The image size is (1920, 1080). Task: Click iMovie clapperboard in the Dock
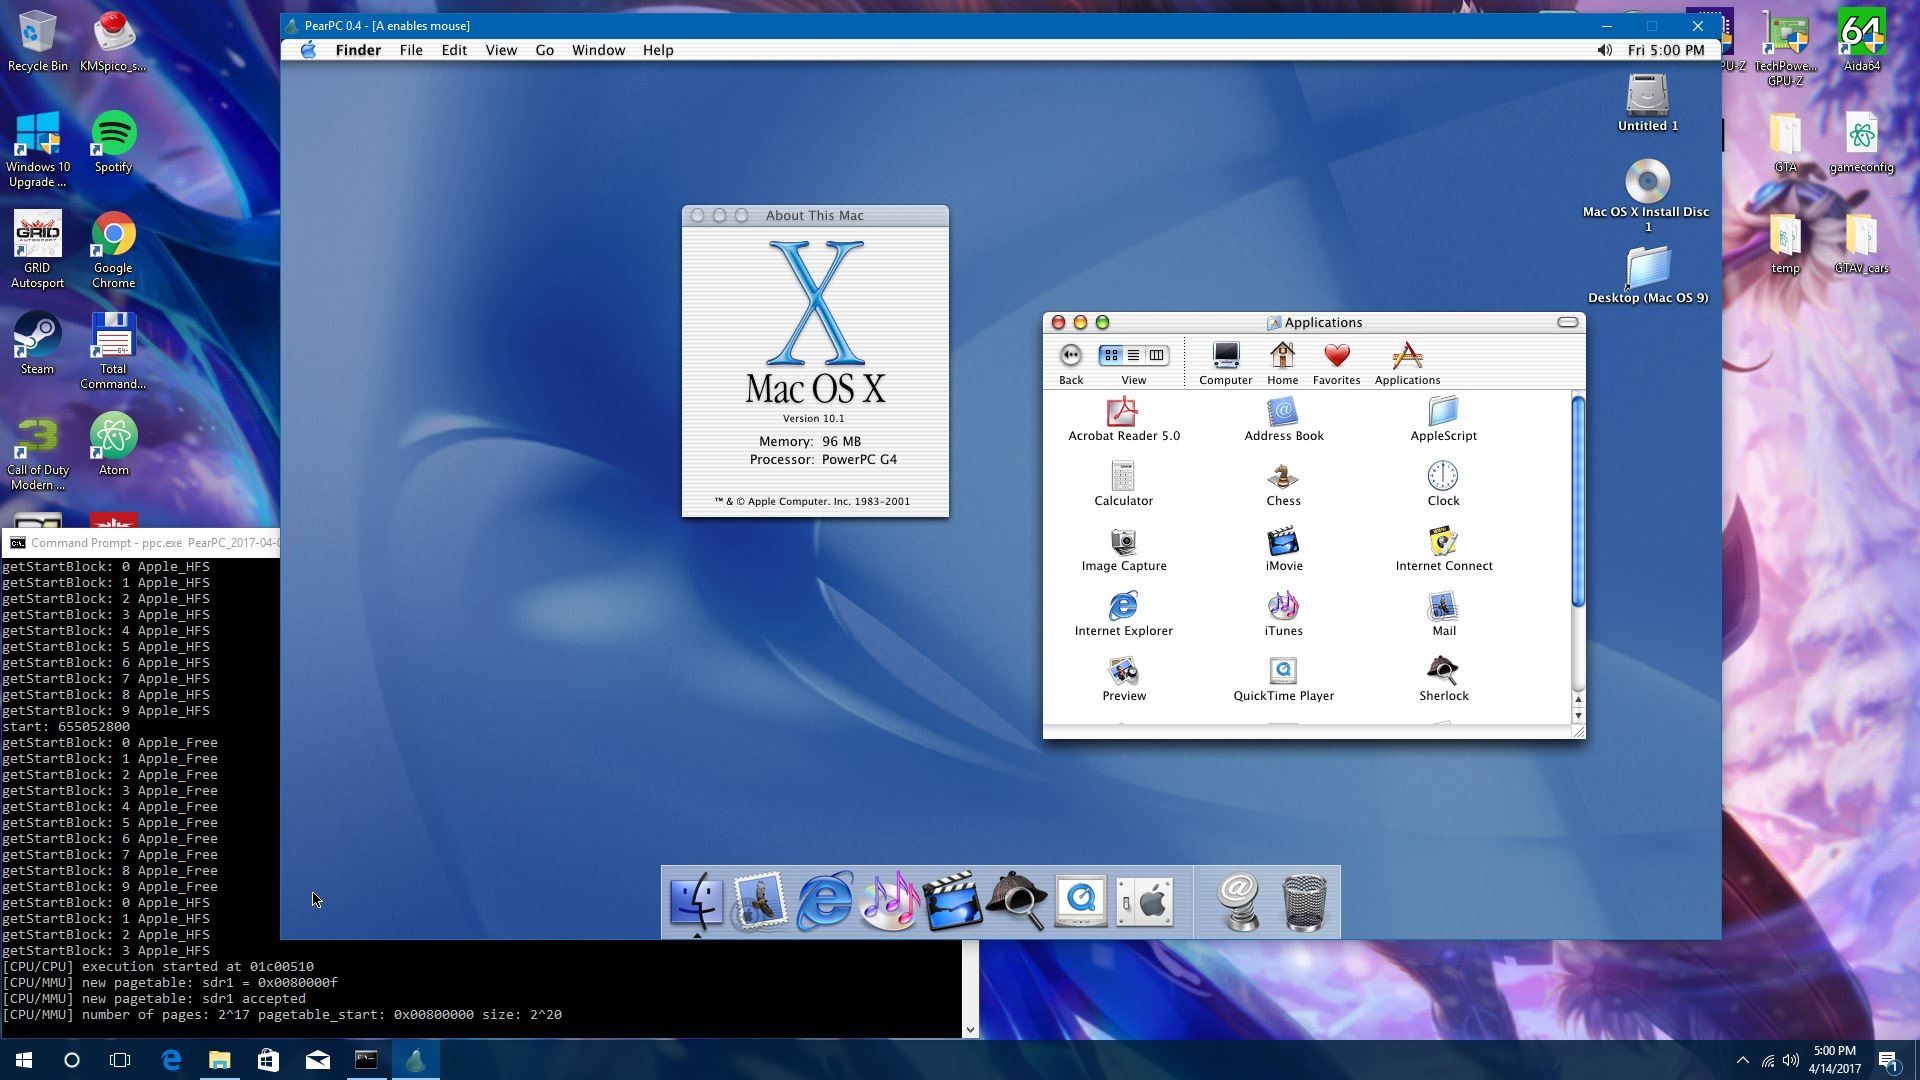(952, 901)
